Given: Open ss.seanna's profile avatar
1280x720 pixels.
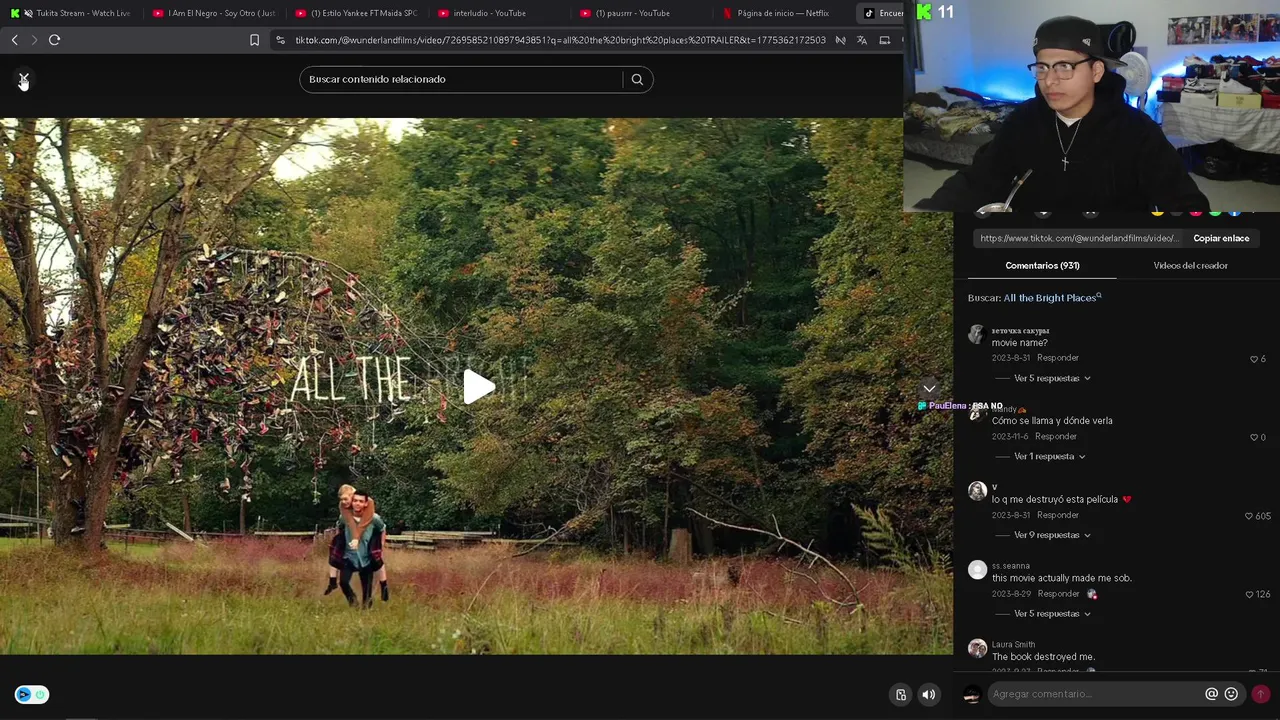Looking at the screenshot, I should (977, 570).
